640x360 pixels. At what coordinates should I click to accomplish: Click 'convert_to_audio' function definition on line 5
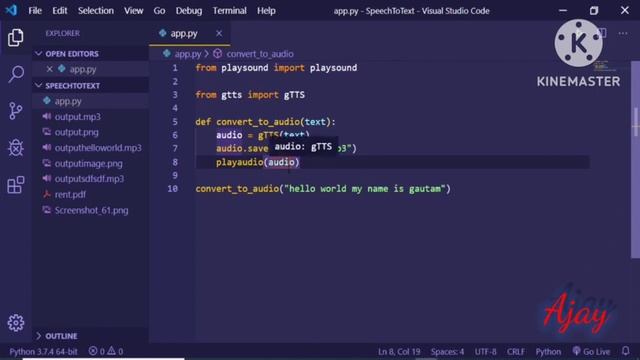[258, 122]
